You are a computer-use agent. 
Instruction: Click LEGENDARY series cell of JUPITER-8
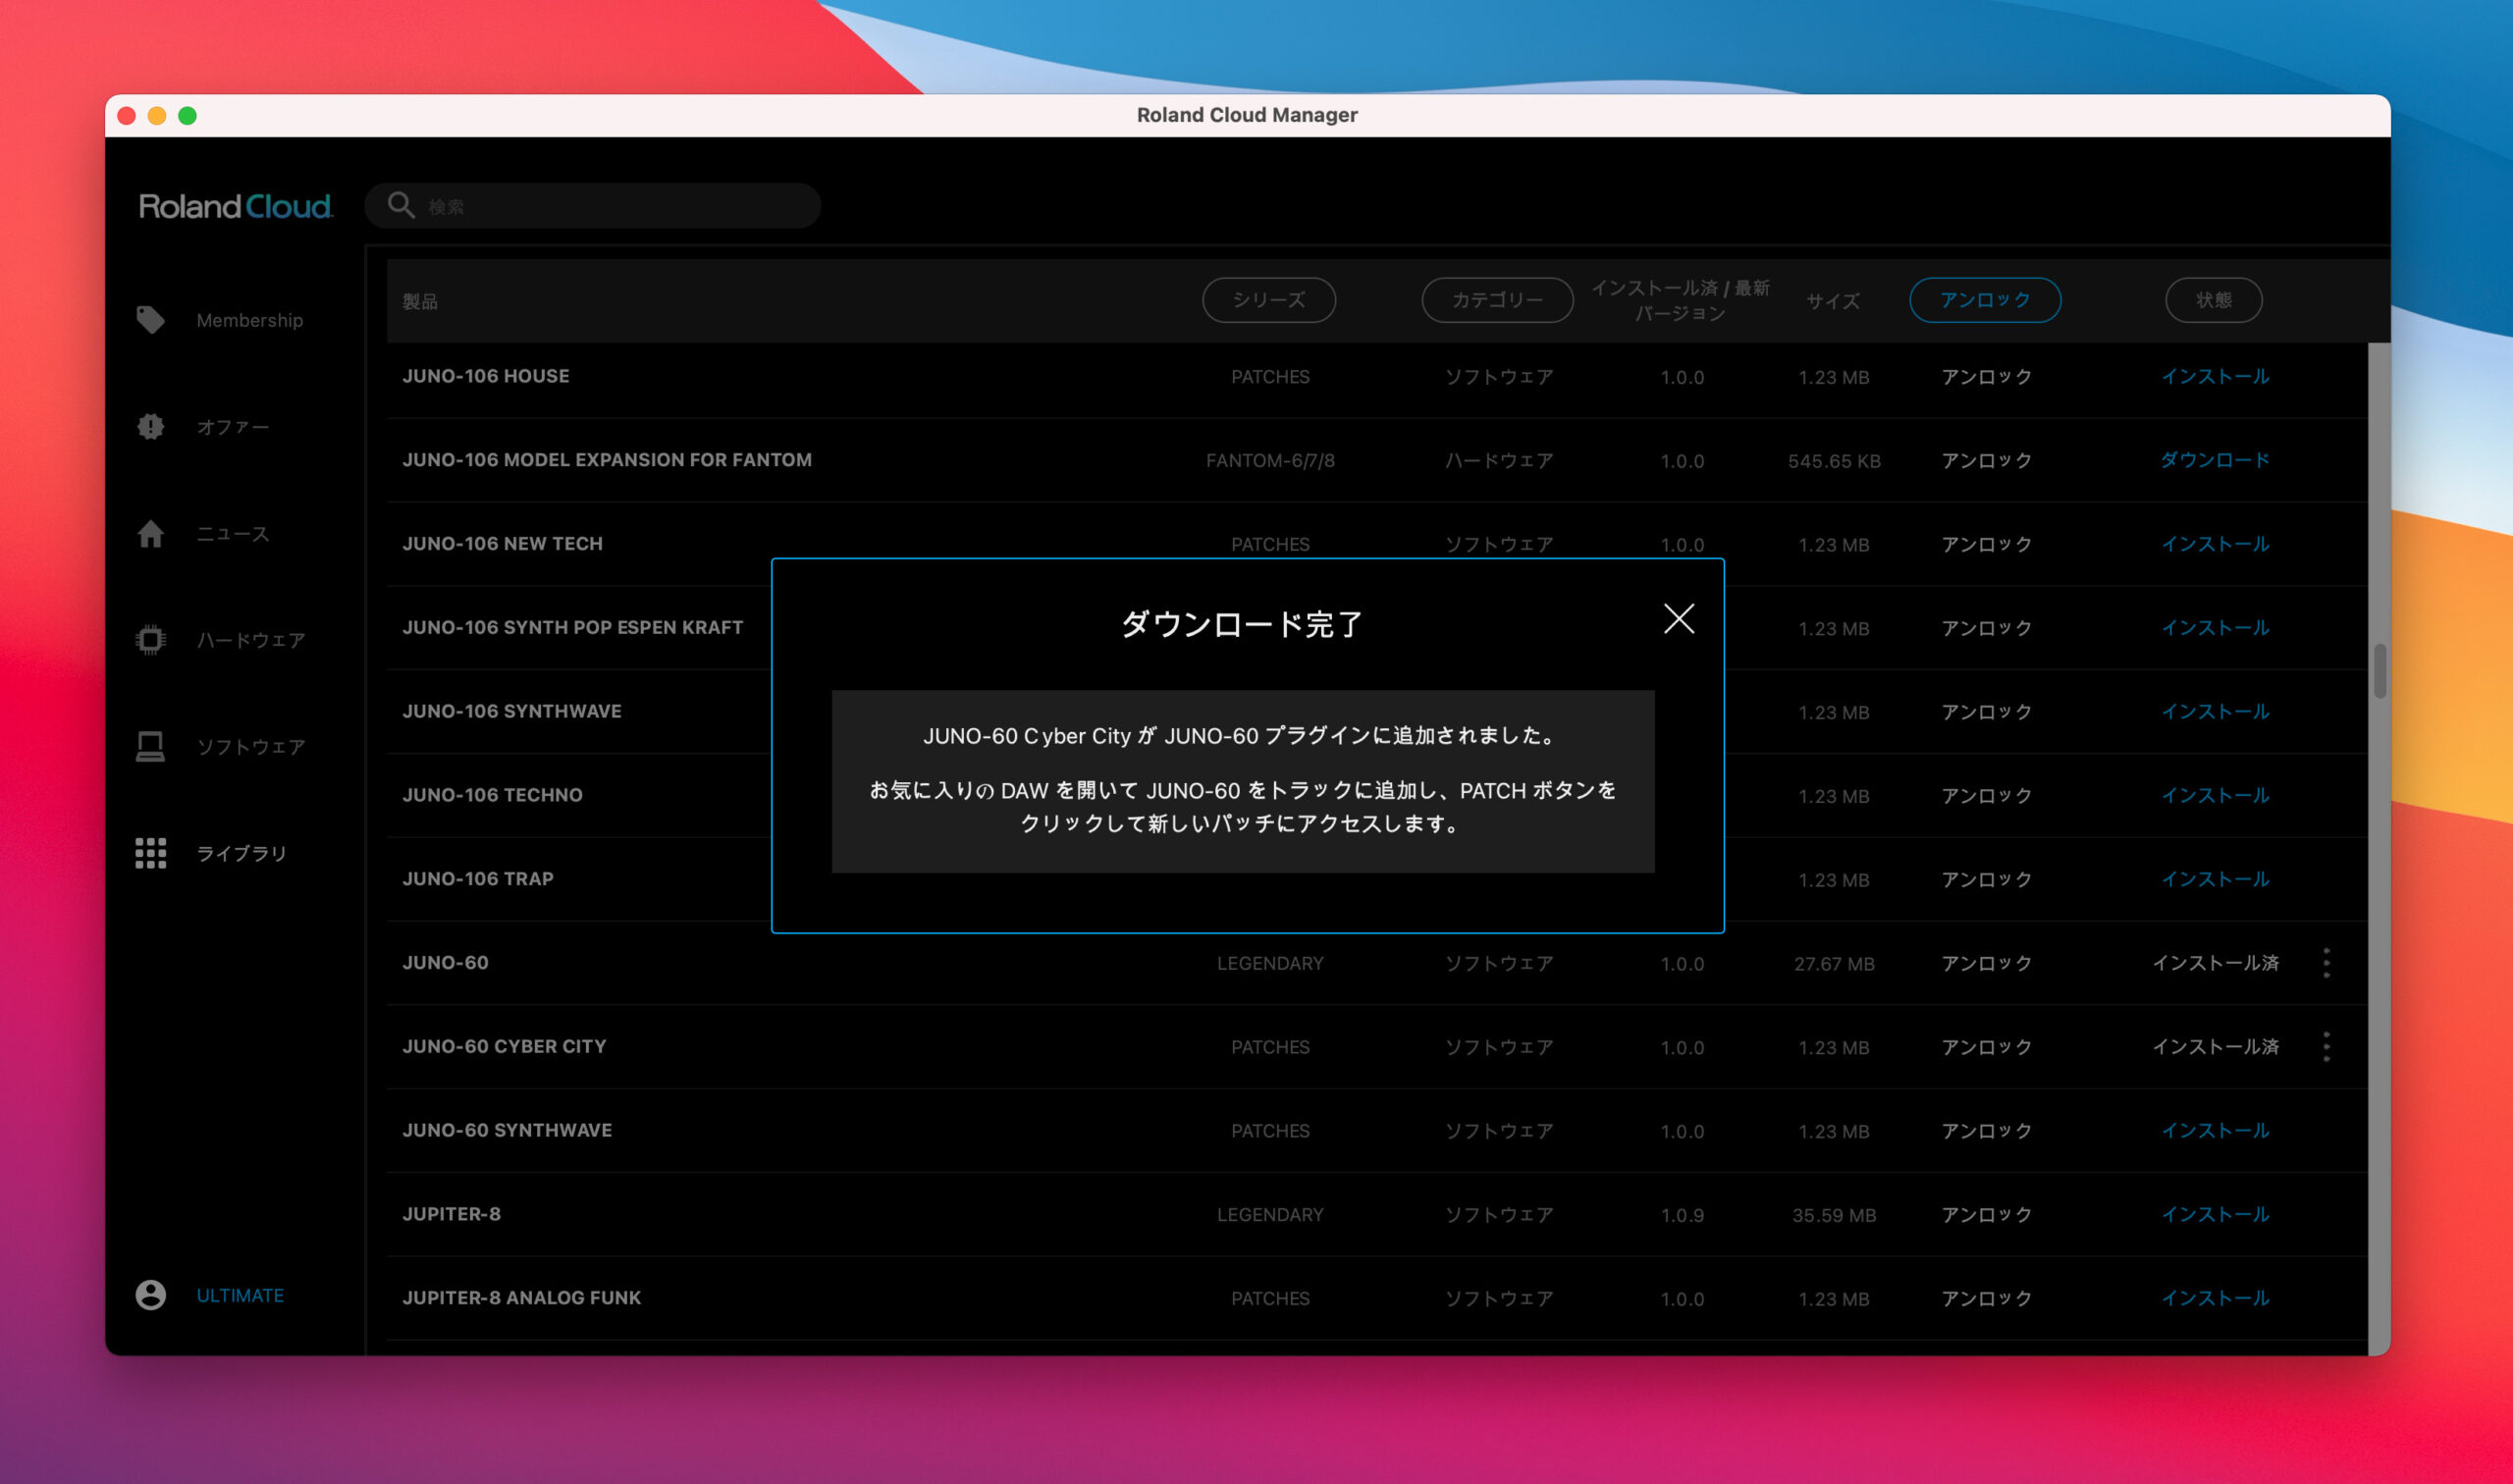tap(1270, 1215)
